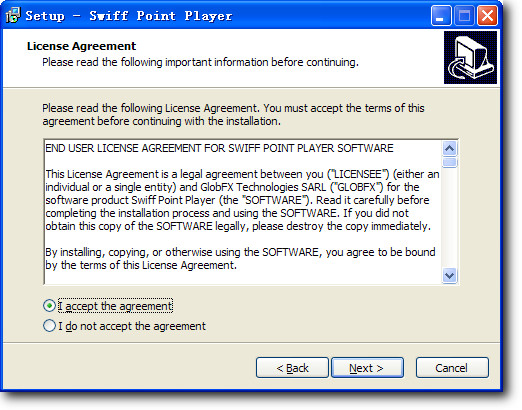Click the "I do not accept the agreement" label
This screenshot has height=410, width=522.
click(x=132, y=326)
